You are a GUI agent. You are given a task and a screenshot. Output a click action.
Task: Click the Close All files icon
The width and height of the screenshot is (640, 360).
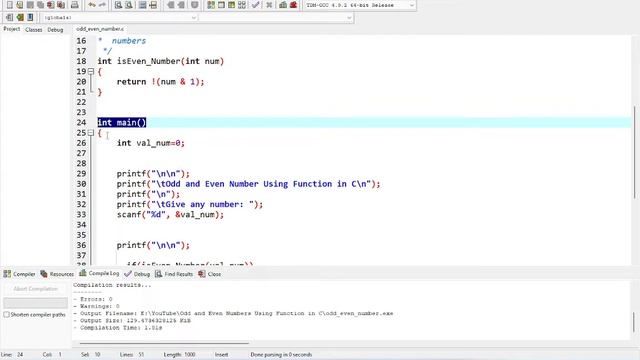pos(61,5)
